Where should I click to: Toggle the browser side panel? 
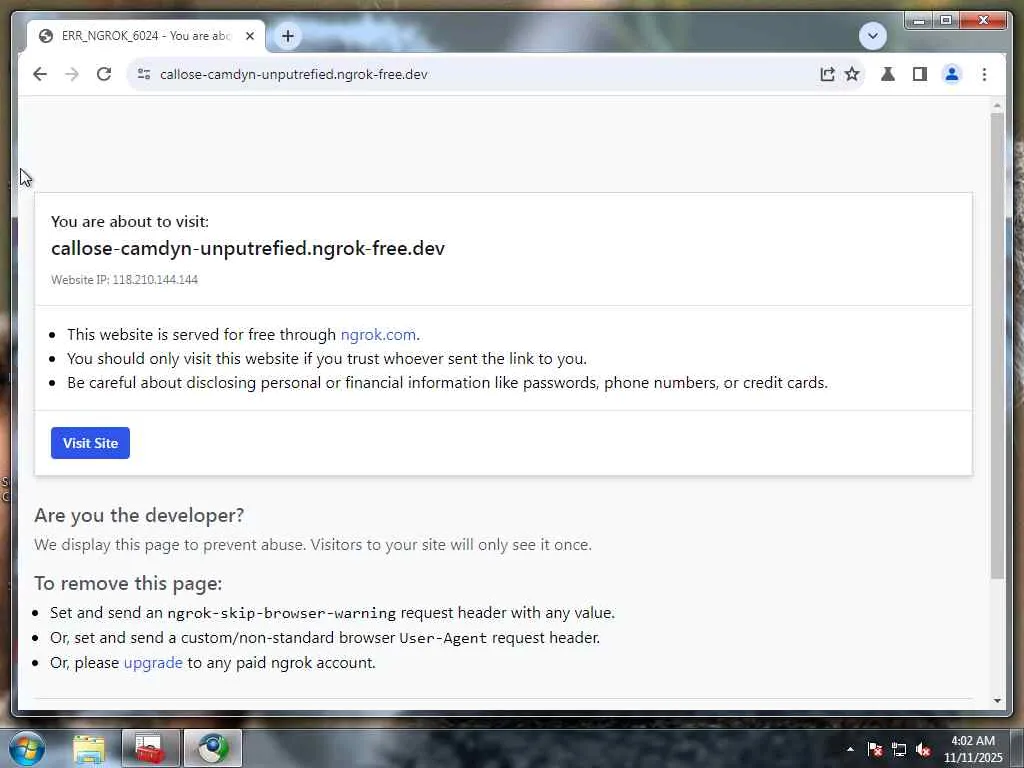tap(920, 74)
